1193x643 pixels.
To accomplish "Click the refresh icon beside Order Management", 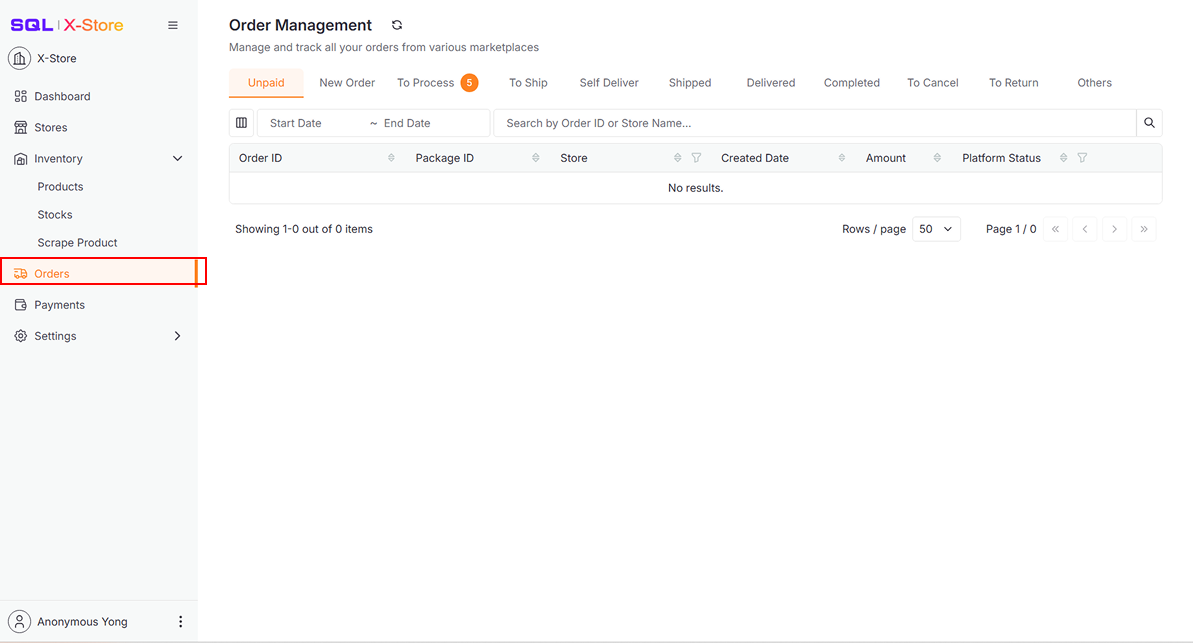I will pyautogui.click(x=397, y=25).
